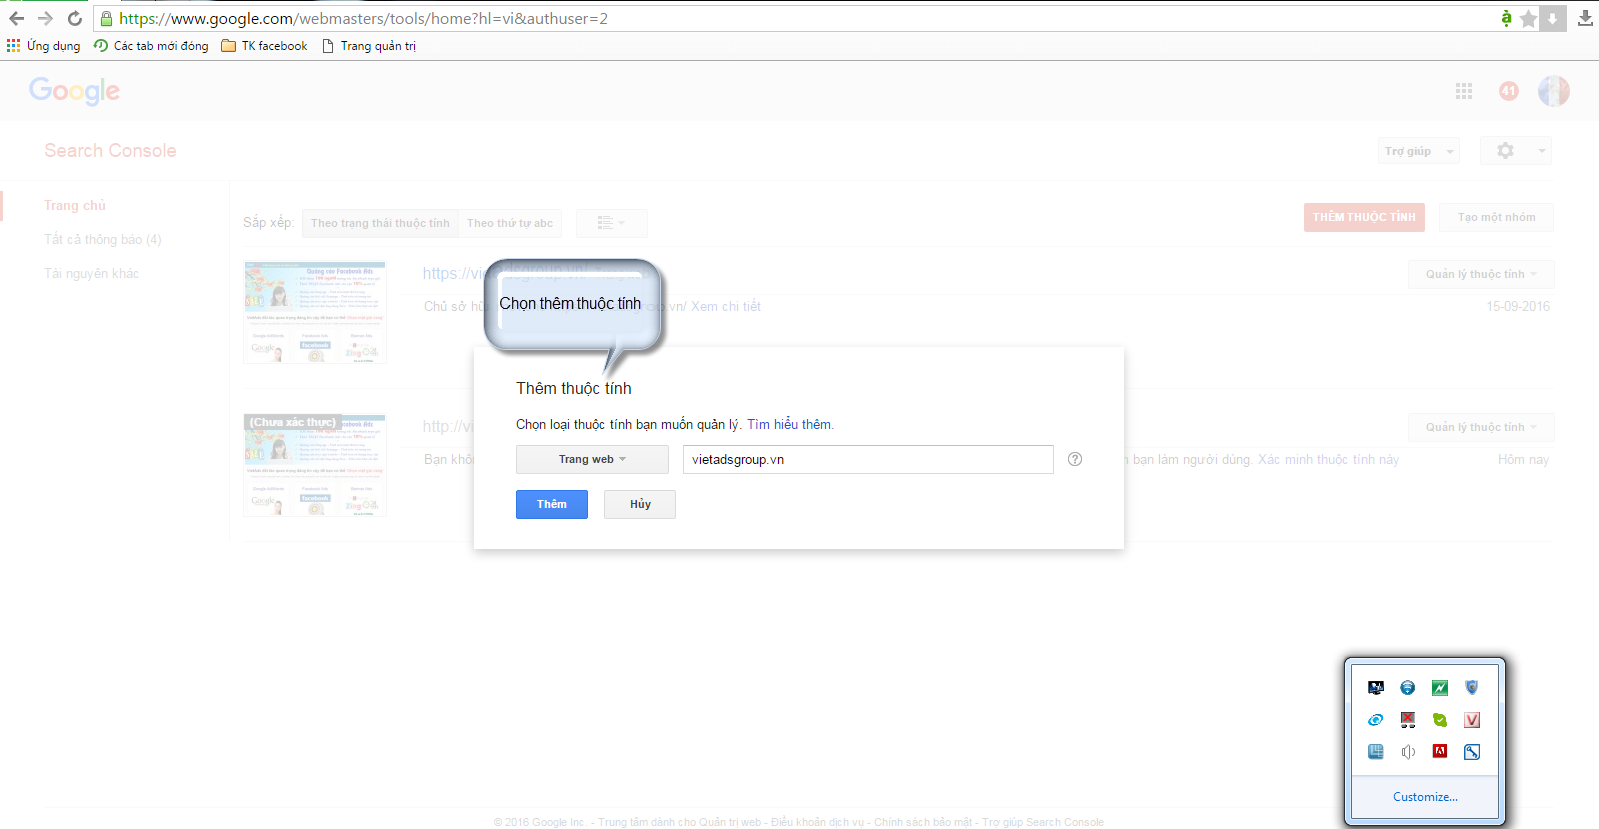Viewport: 1599px width, 829px height.
Task: Open the Ứng dụng apps shortcut
Action: click(43, 46)
